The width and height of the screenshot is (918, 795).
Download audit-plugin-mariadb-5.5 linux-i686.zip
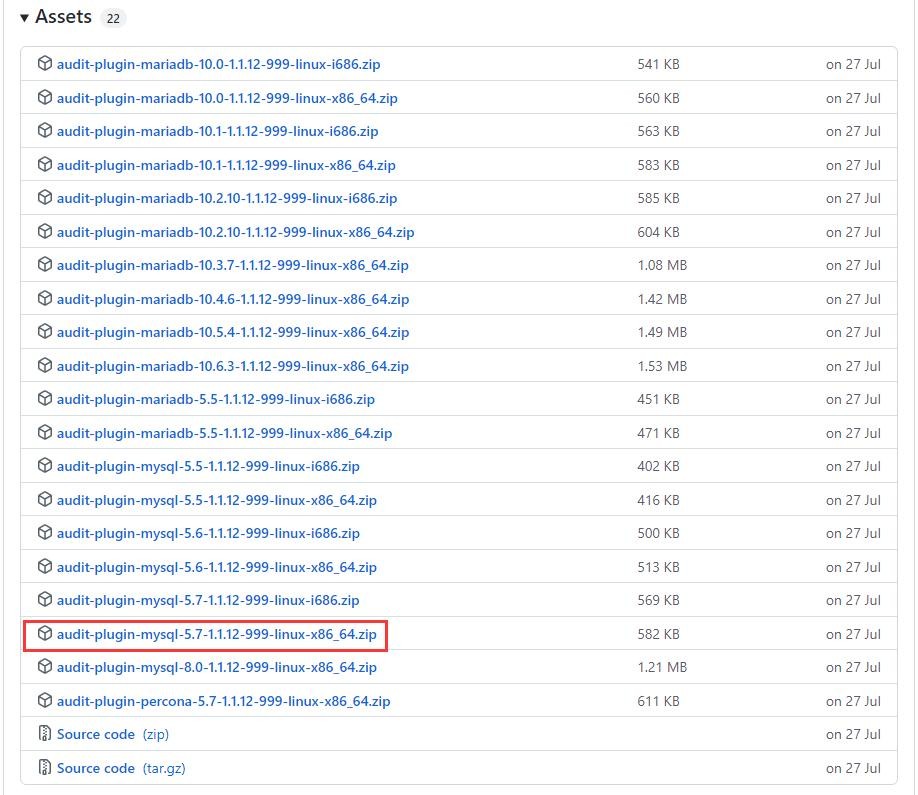tap(215, 400)
